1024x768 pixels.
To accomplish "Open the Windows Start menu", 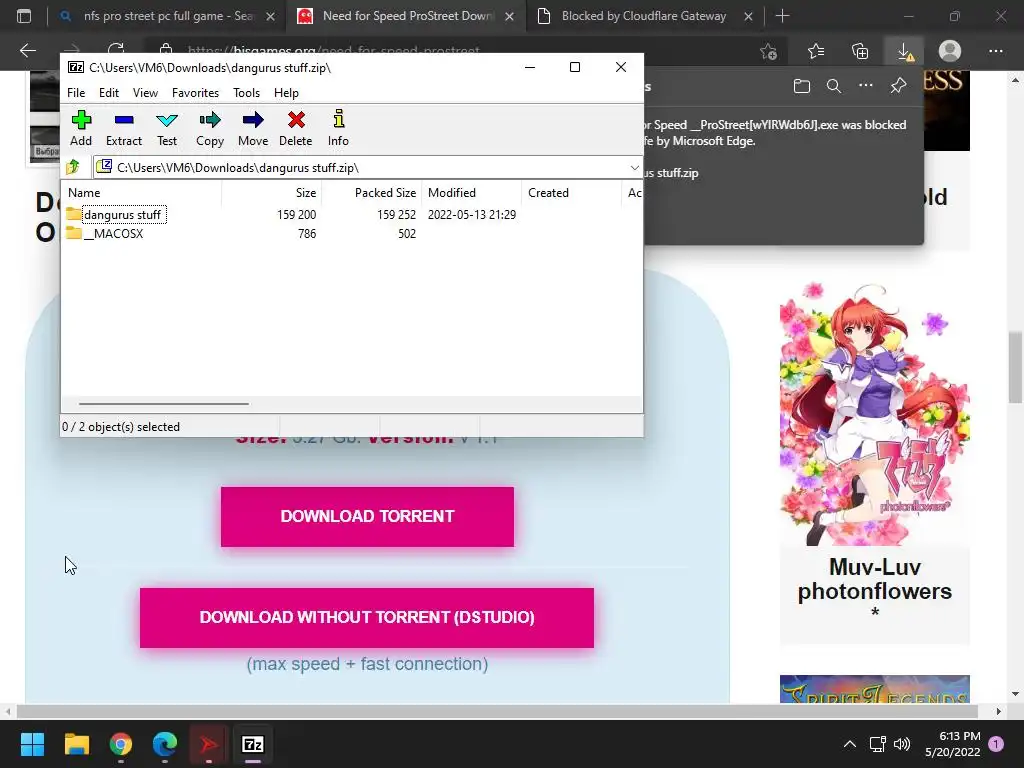I will [32, 744].
